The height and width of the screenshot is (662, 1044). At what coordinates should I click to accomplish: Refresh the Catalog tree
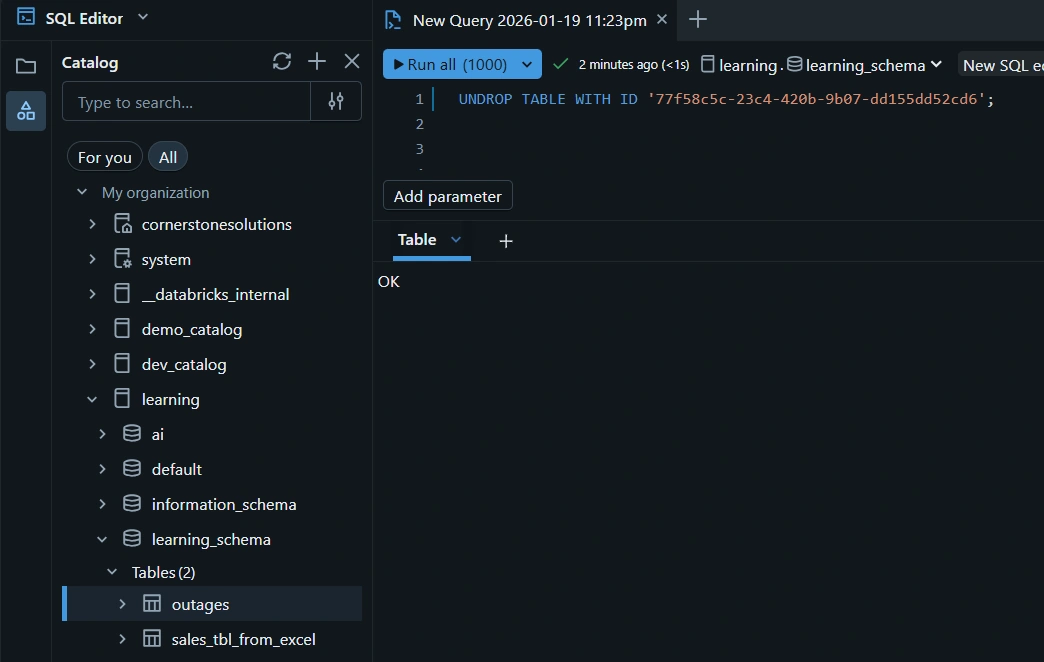[x=282, y=62]
